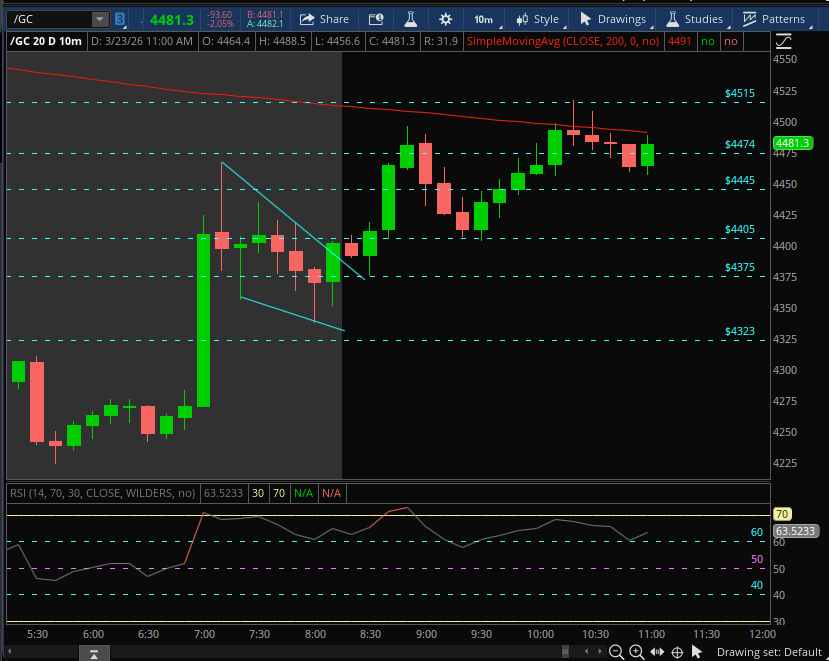Select the large green 7:00 breakout candle
Image resolution: width=829 pixels, height=661 pixels.
[x=204, y=320]
